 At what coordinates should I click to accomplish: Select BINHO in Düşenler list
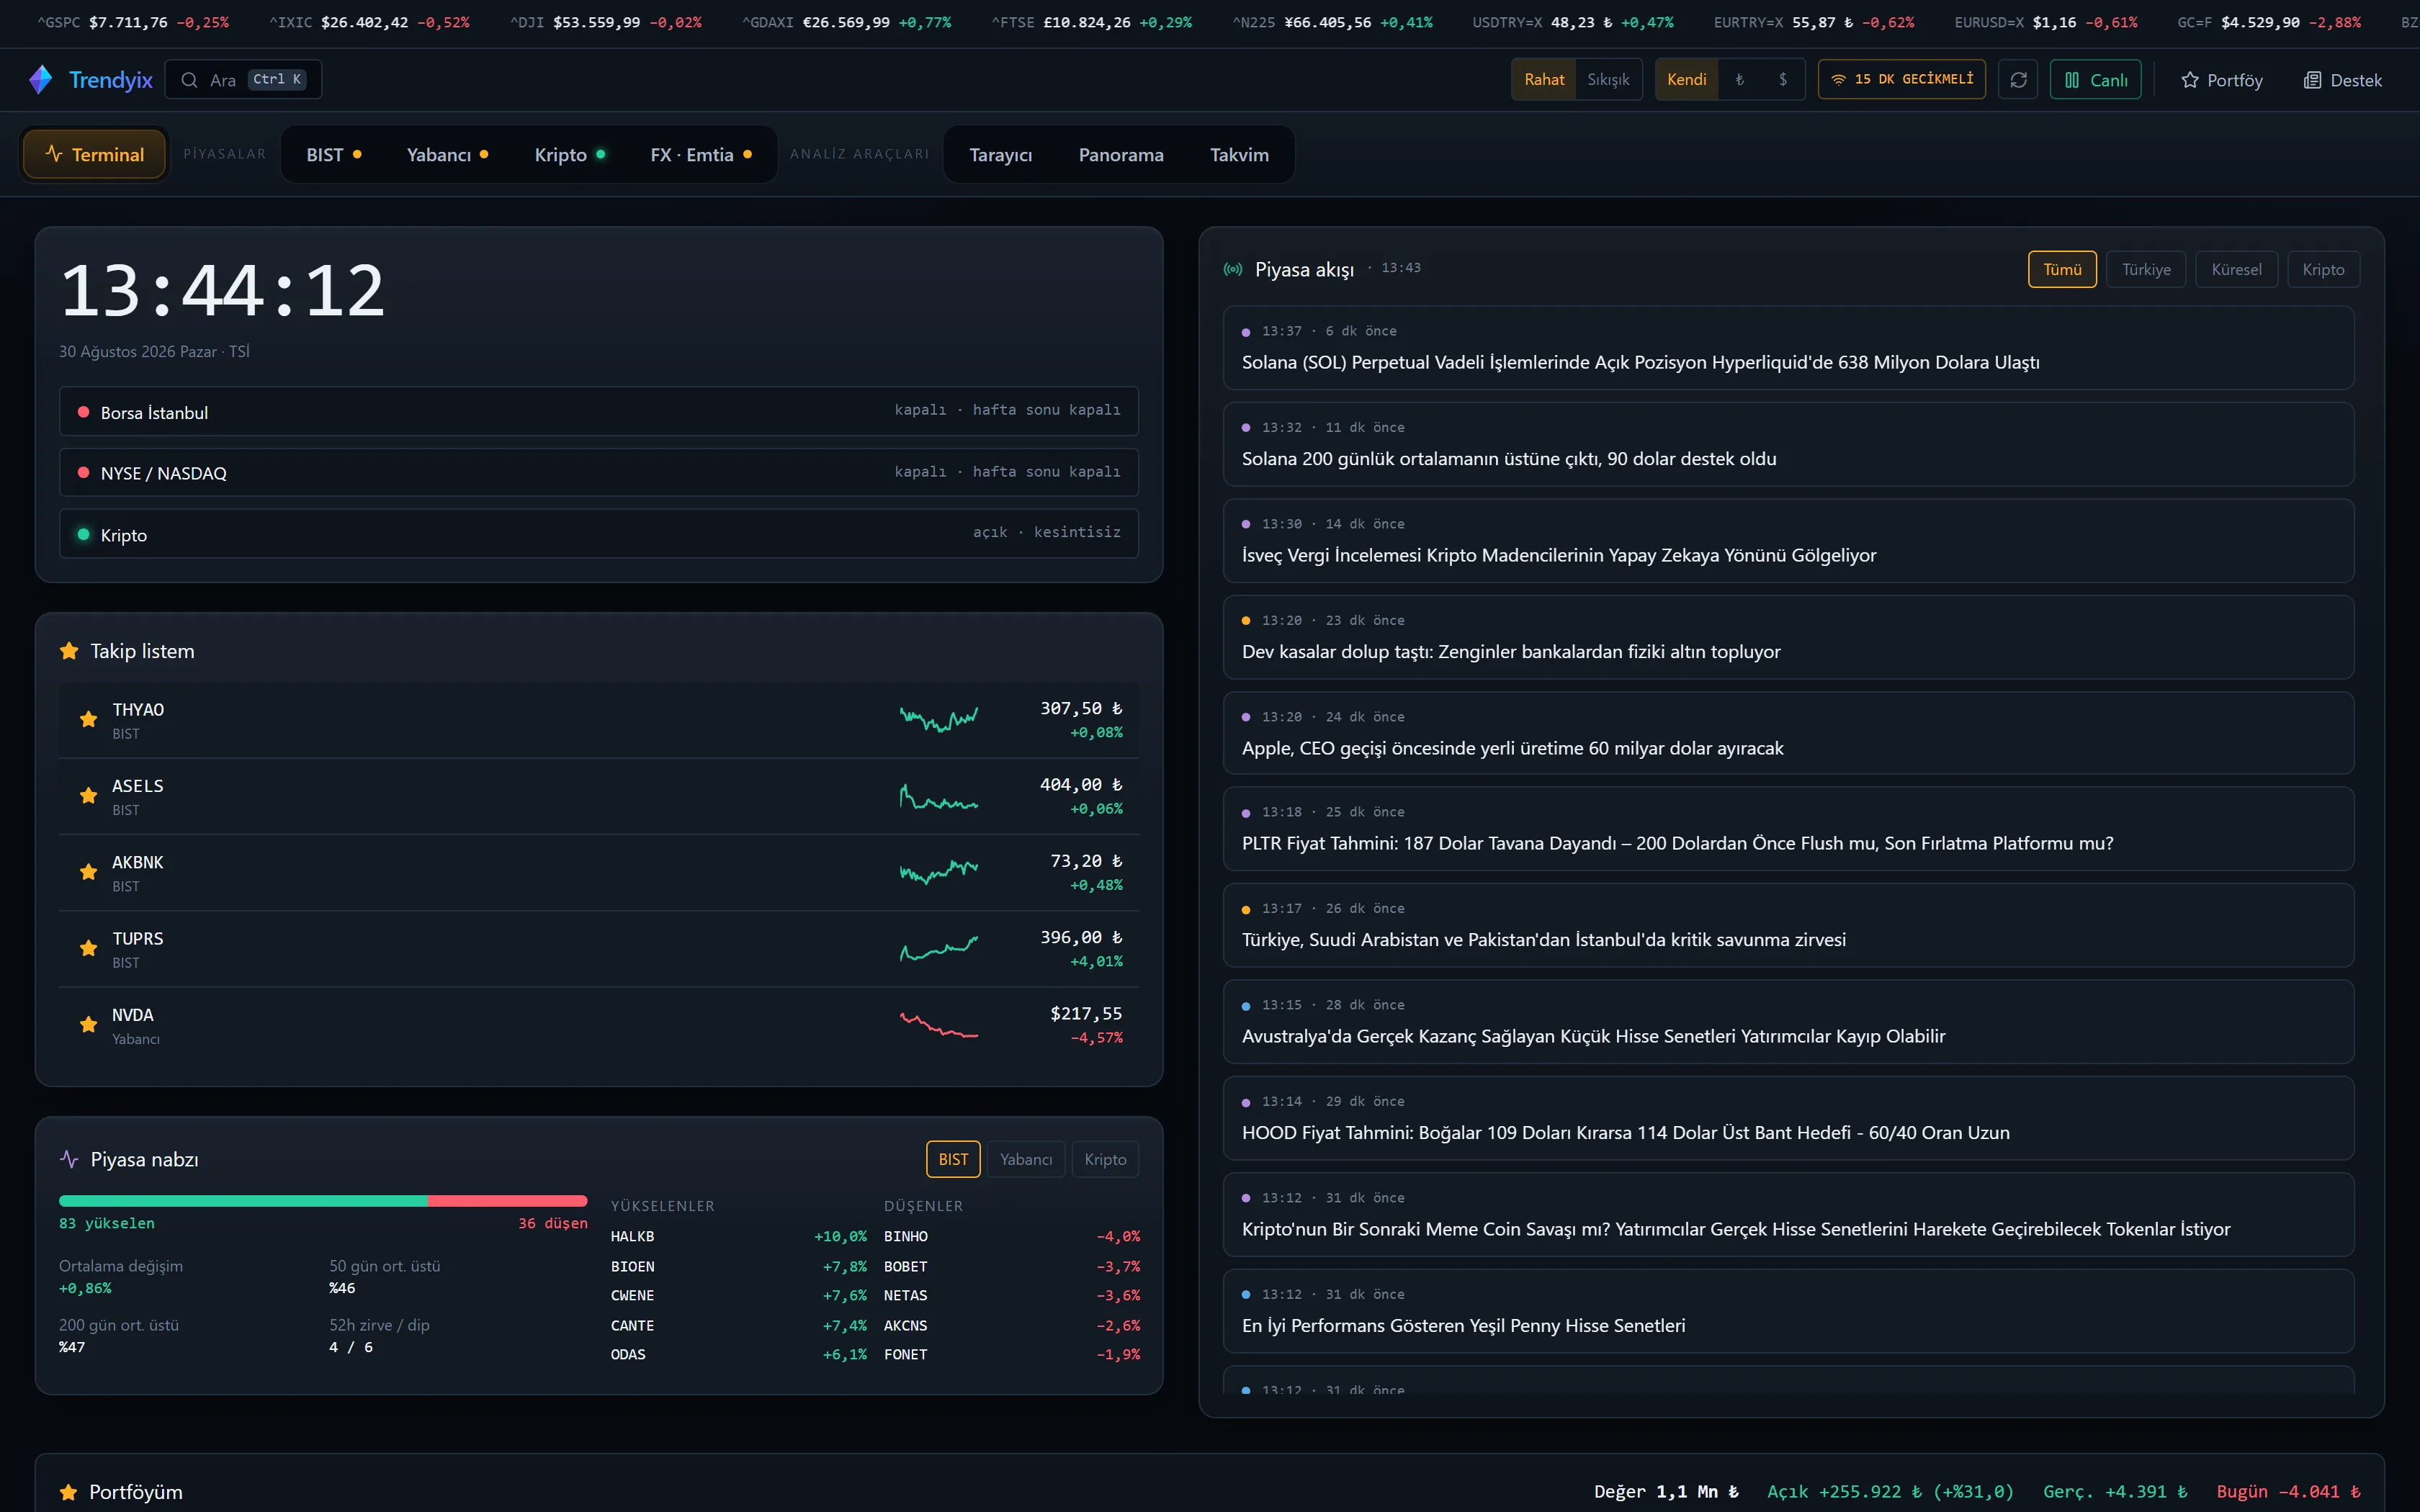1012,1237
